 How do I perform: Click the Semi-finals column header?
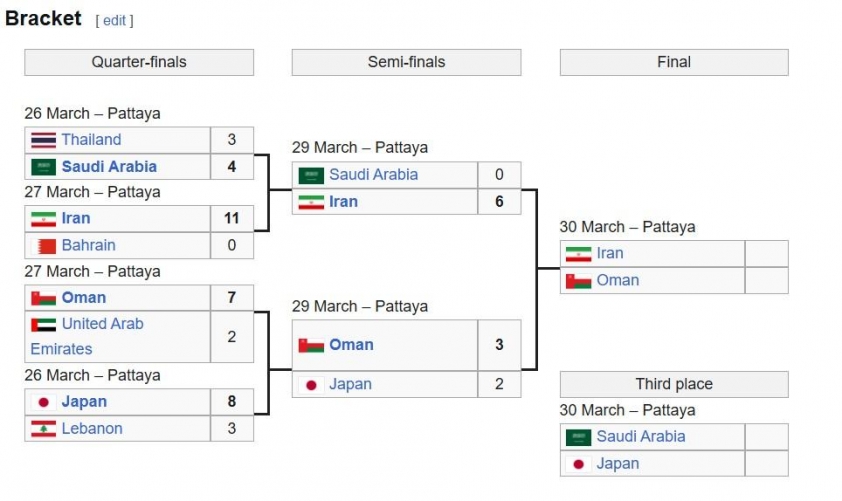tap(407, 62)
